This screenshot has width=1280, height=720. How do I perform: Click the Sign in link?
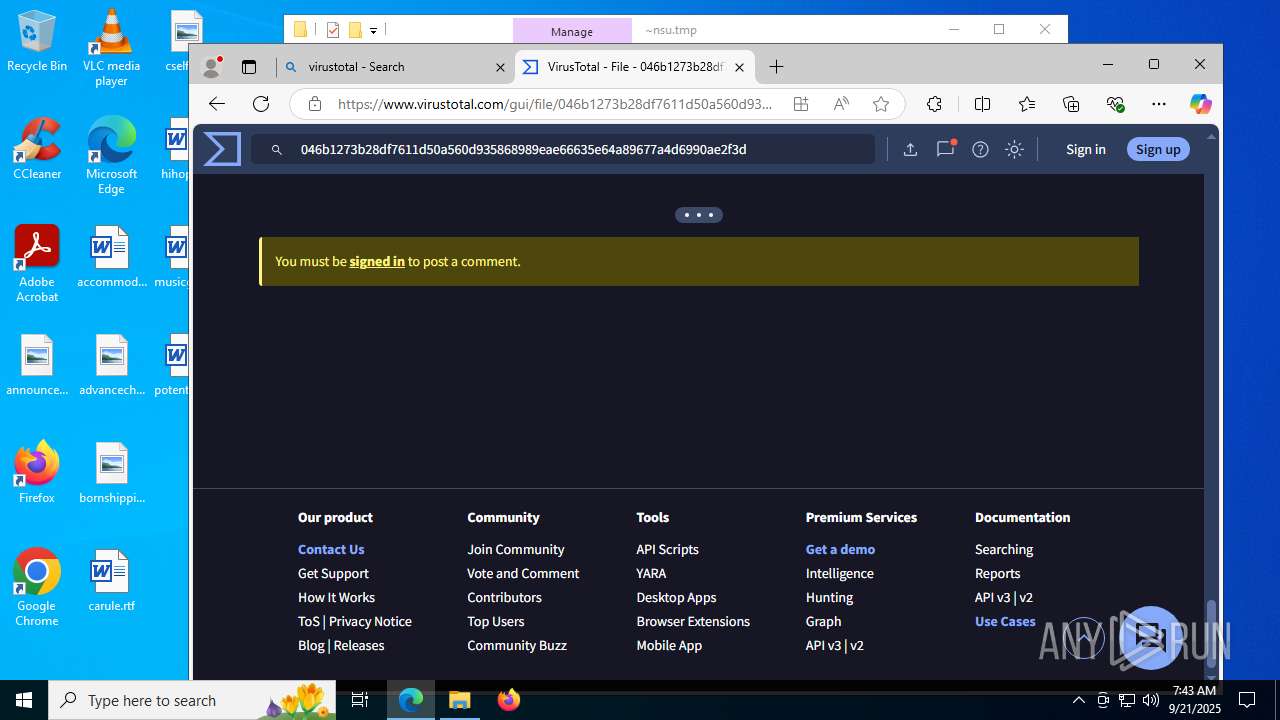point(1085,149)
